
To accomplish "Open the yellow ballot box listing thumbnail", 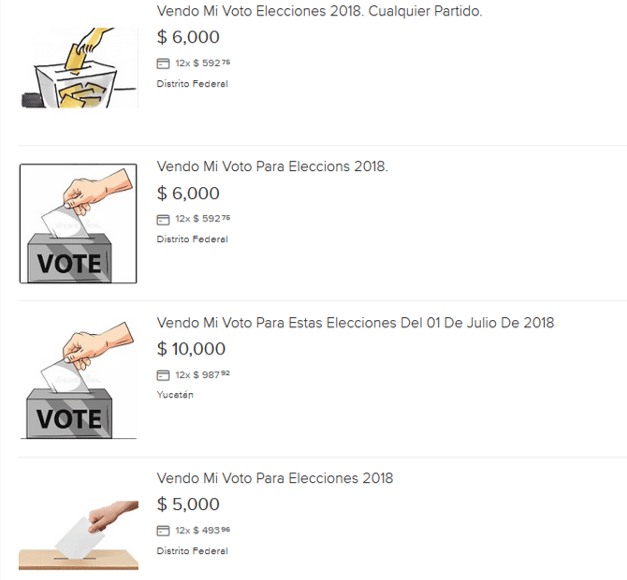I will (78, 67).
